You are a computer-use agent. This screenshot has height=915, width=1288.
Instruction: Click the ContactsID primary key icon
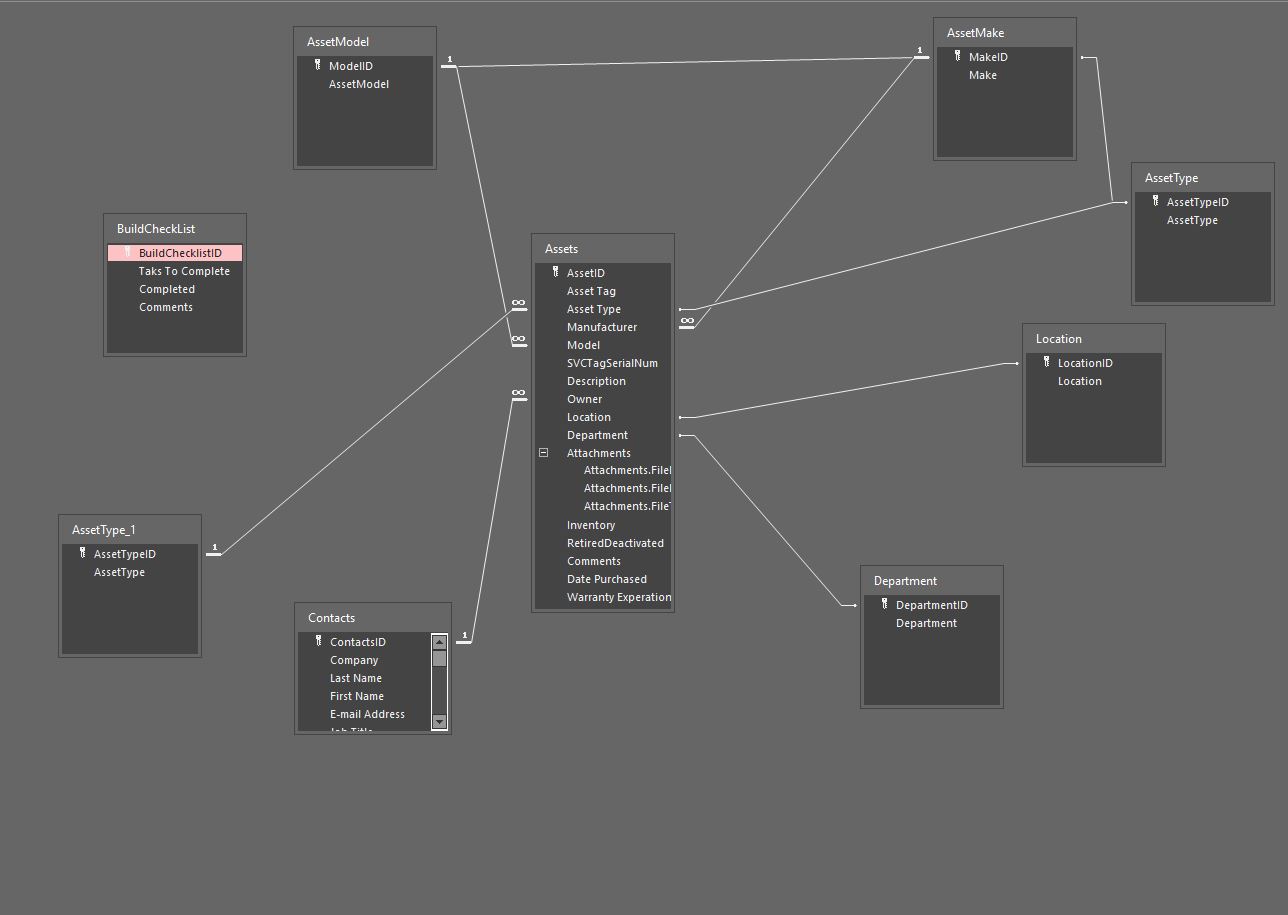pyautogui.click(x=319, y=641)
